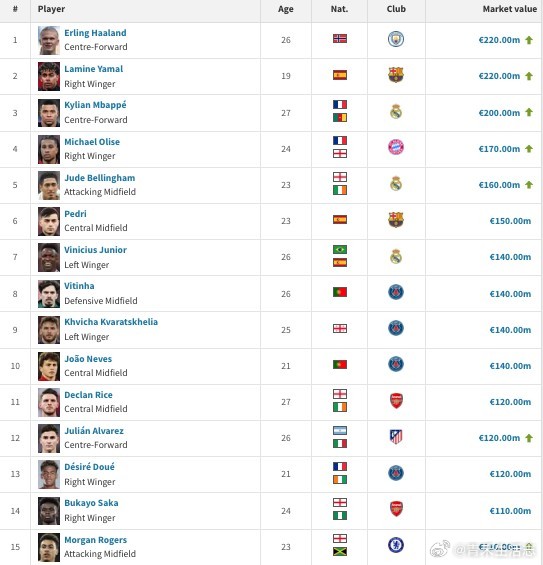Image resolution: width=543 pixels, height=565 pixels.
Task: Click PSG crest beside Vitinha
Action: (x=396, y=292)
